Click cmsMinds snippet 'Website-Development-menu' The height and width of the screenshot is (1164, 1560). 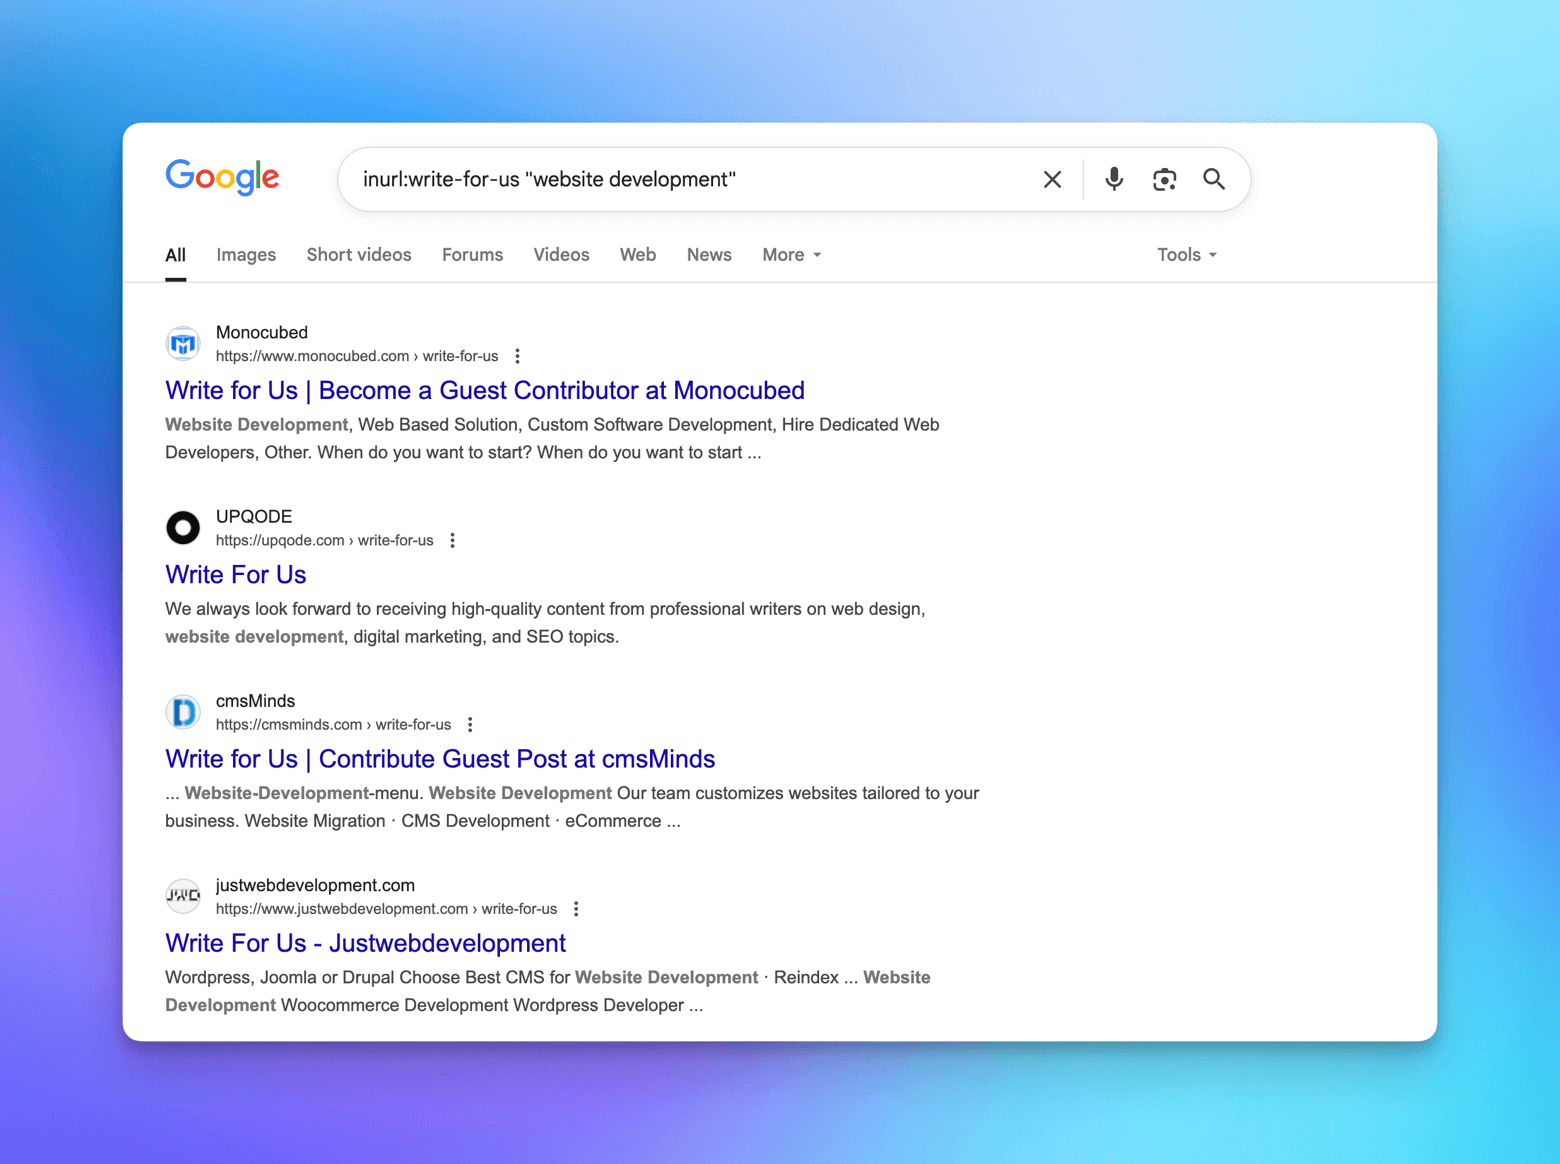[x=572, y=807]
